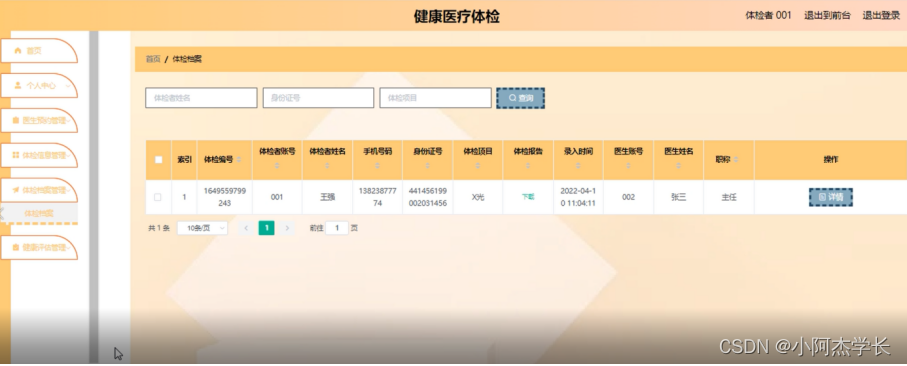
Task: Expand the 个人中心 menu chevron
Action: [x=69, y=86]
